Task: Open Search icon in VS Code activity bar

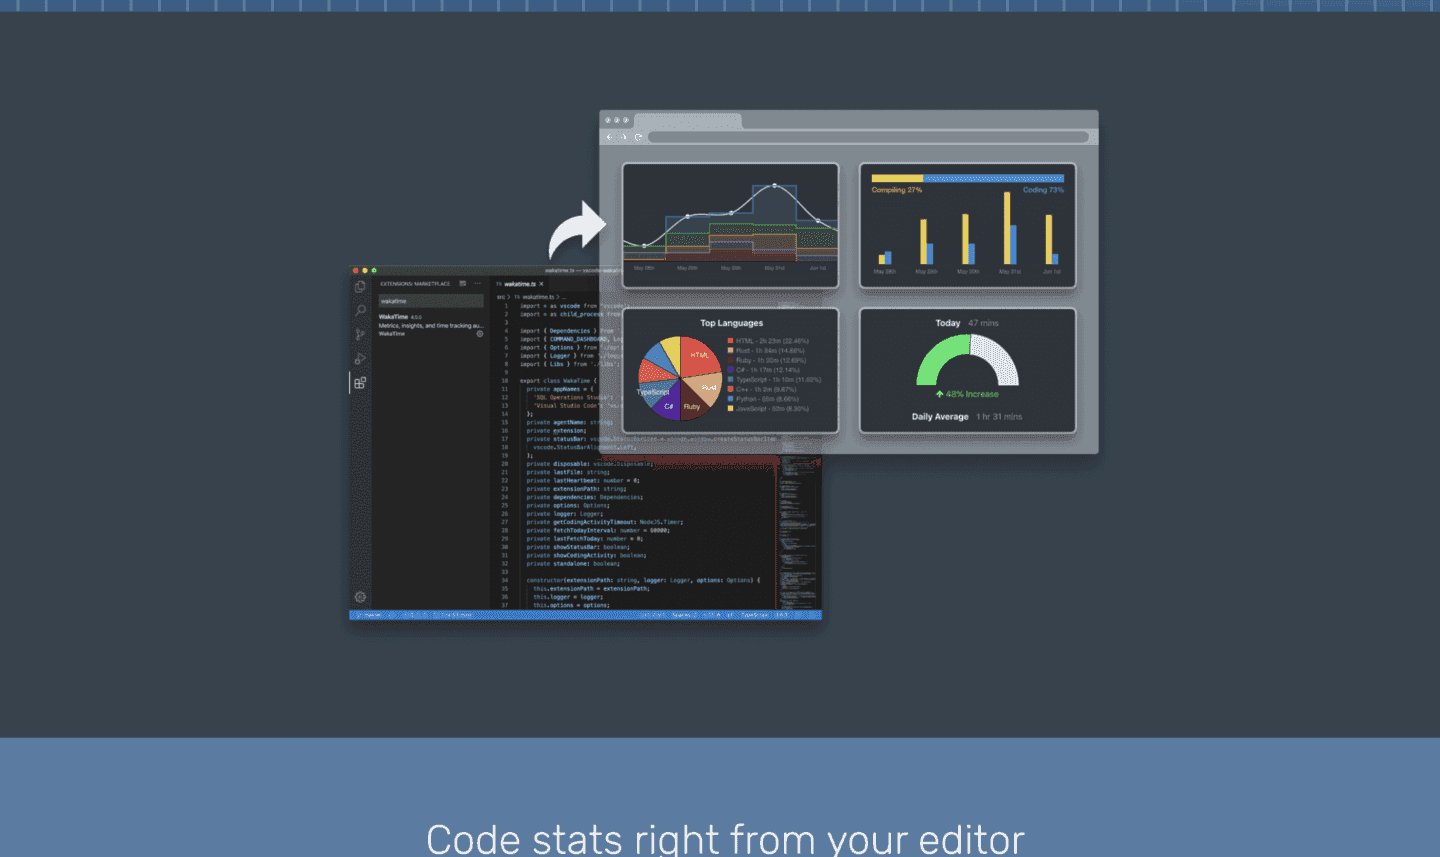Action: pyautogui.click(x=360, y=311)
